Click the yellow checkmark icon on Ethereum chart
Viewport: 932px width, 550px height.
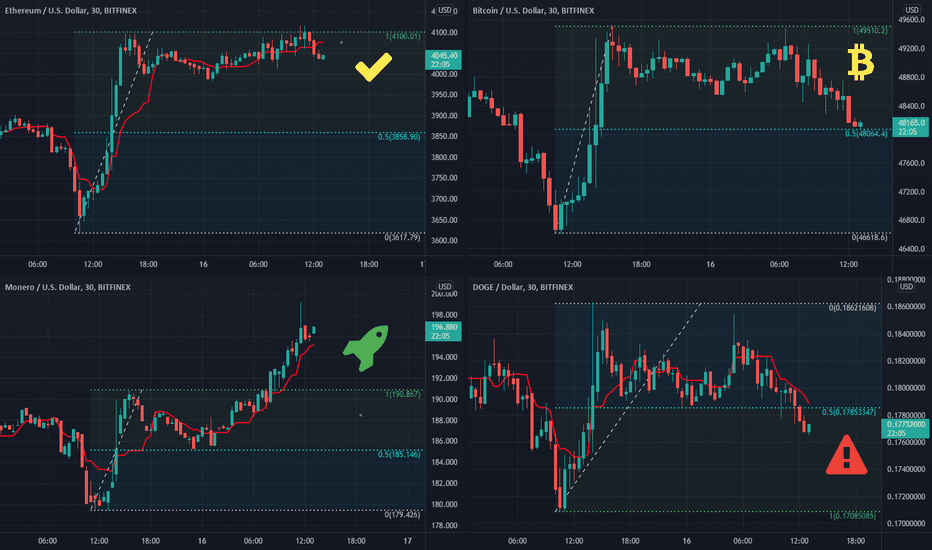click(373, 67)
